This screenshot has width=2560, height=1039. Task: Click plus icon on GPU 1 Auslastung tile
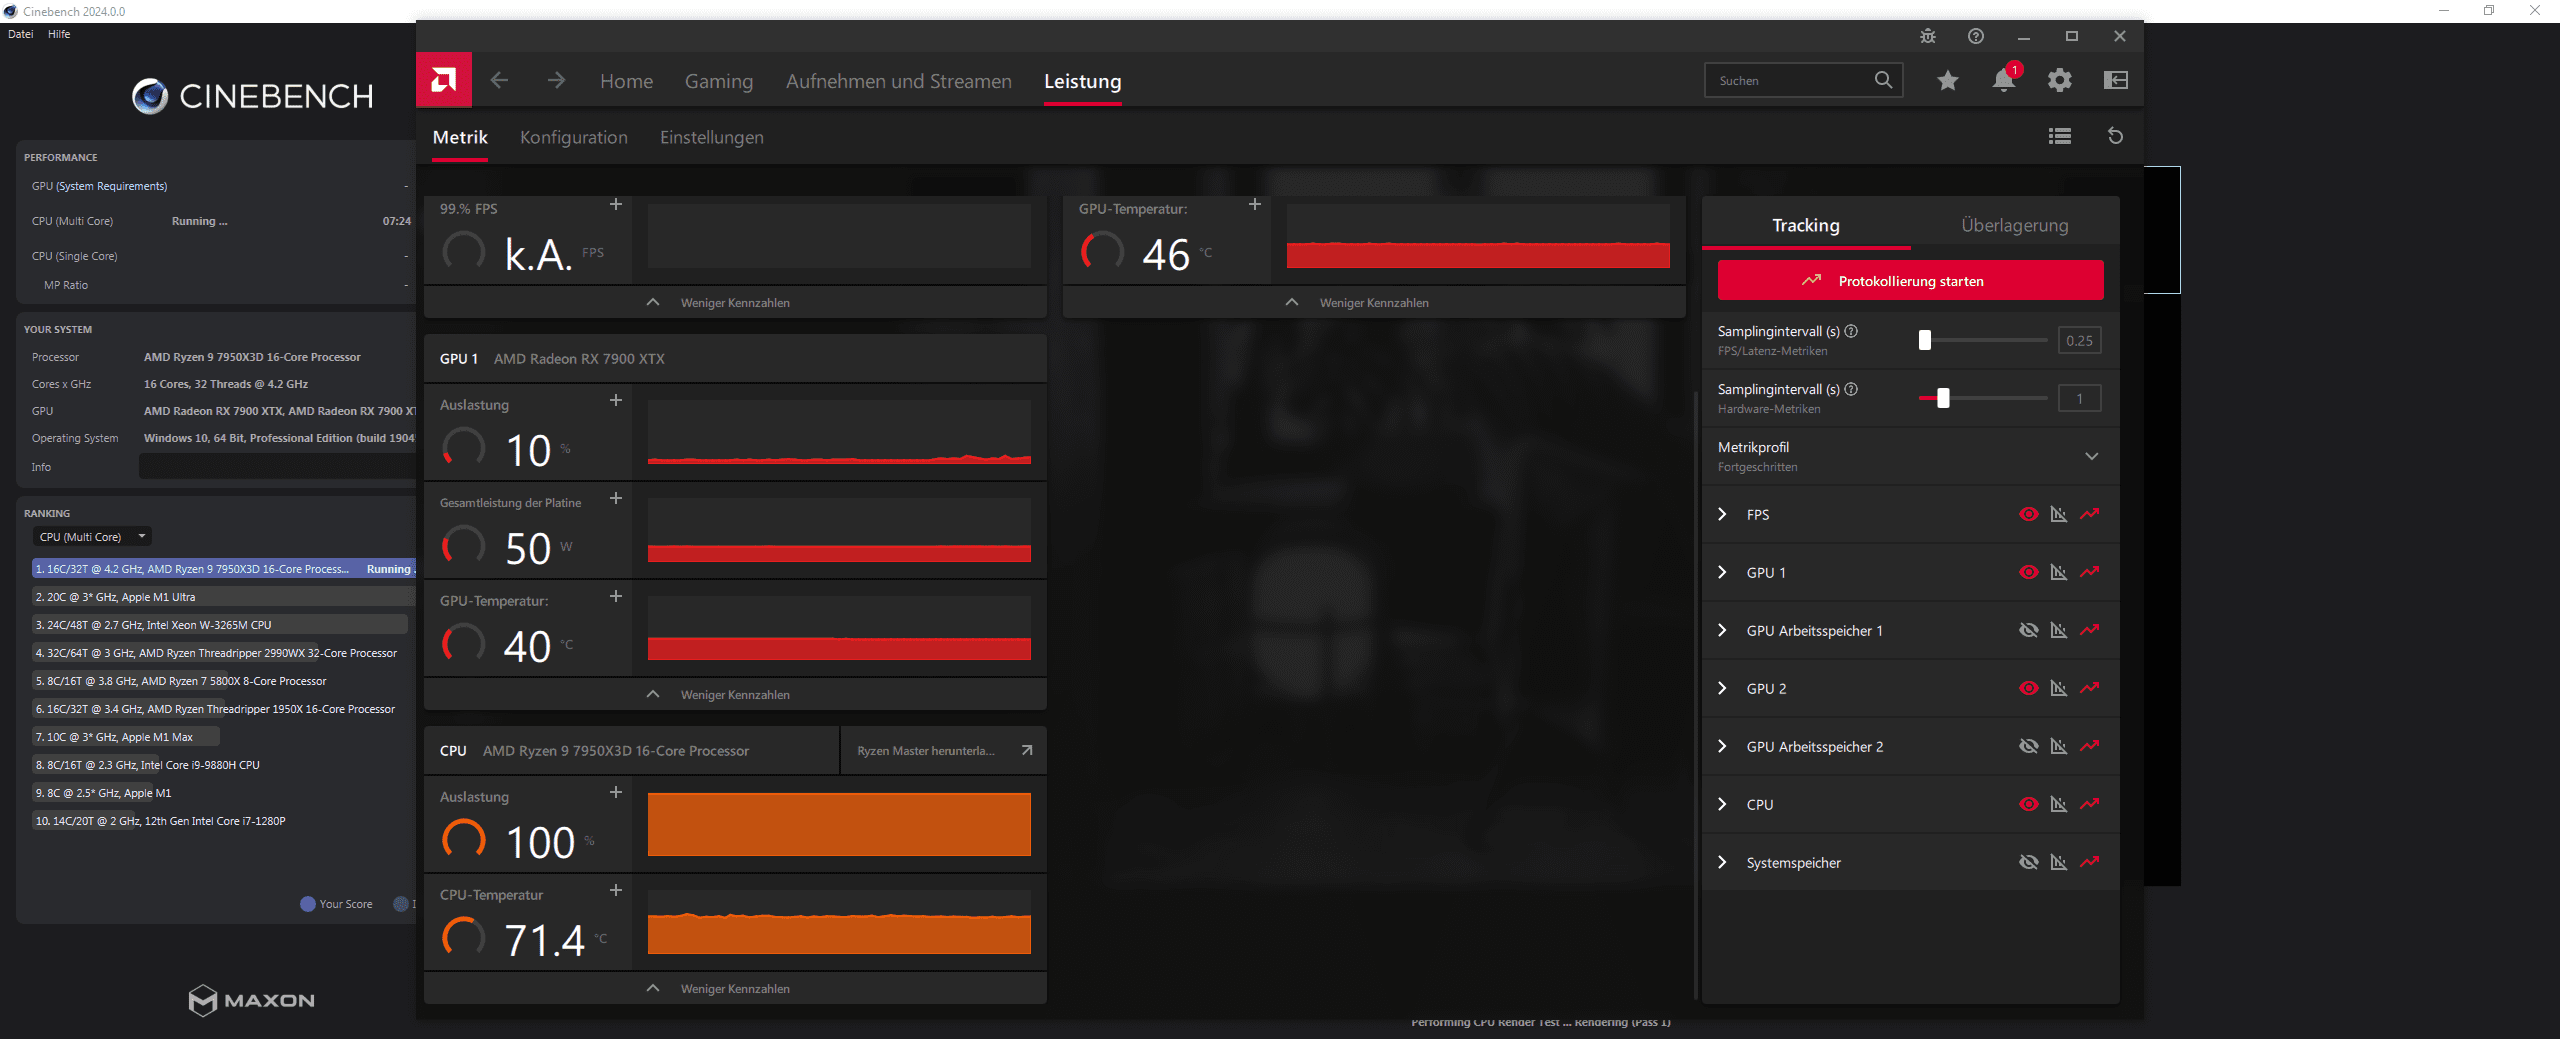click(x=616, y=400)
